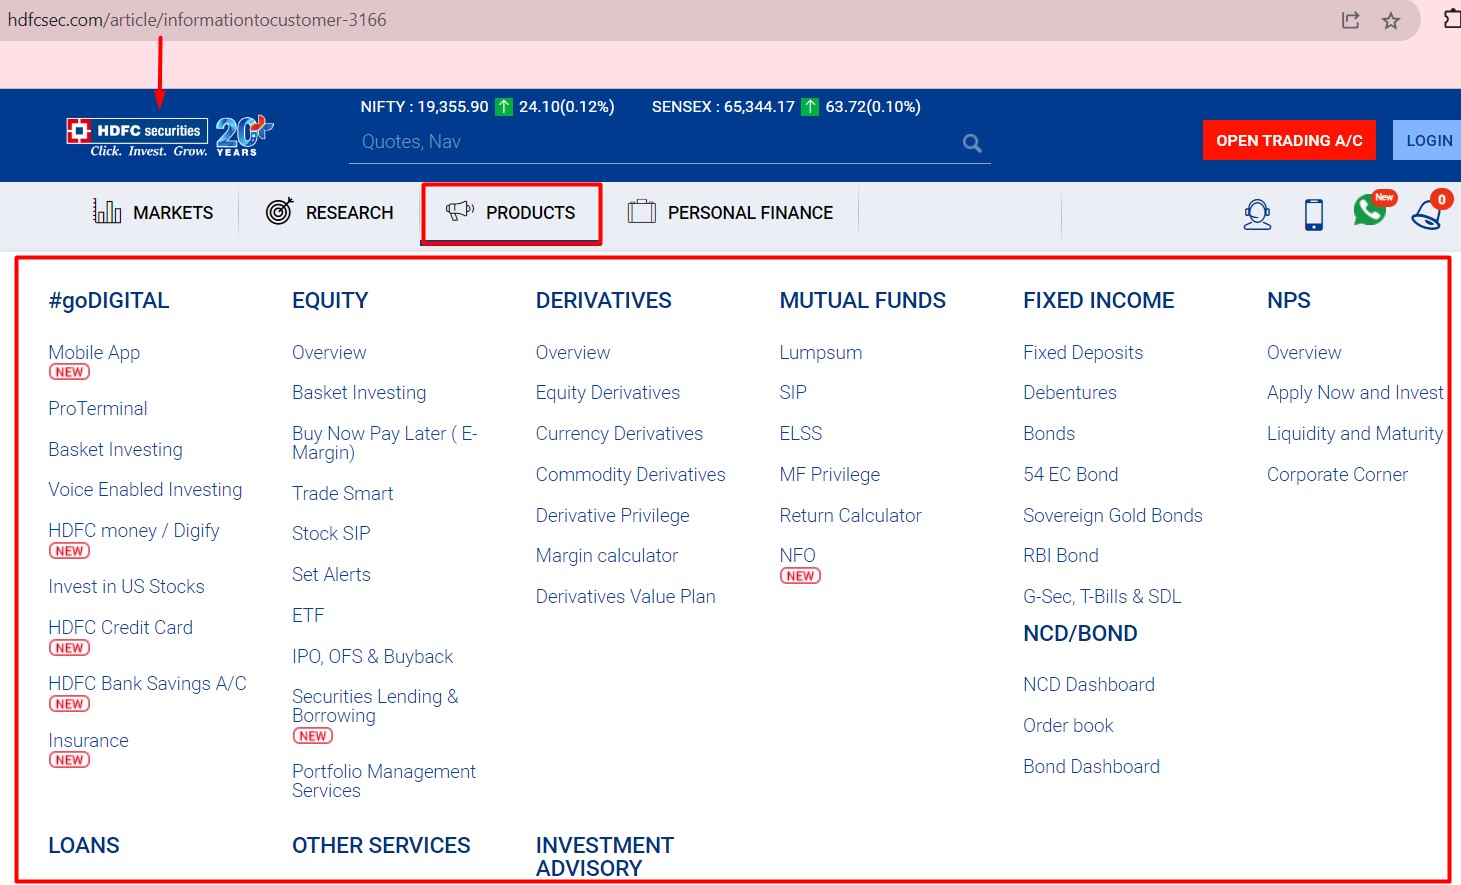Viewport: 1461px width, 885px height.
Task: Open the Margin calculator link
Action: pyautogui.click(x=606, y=556)
